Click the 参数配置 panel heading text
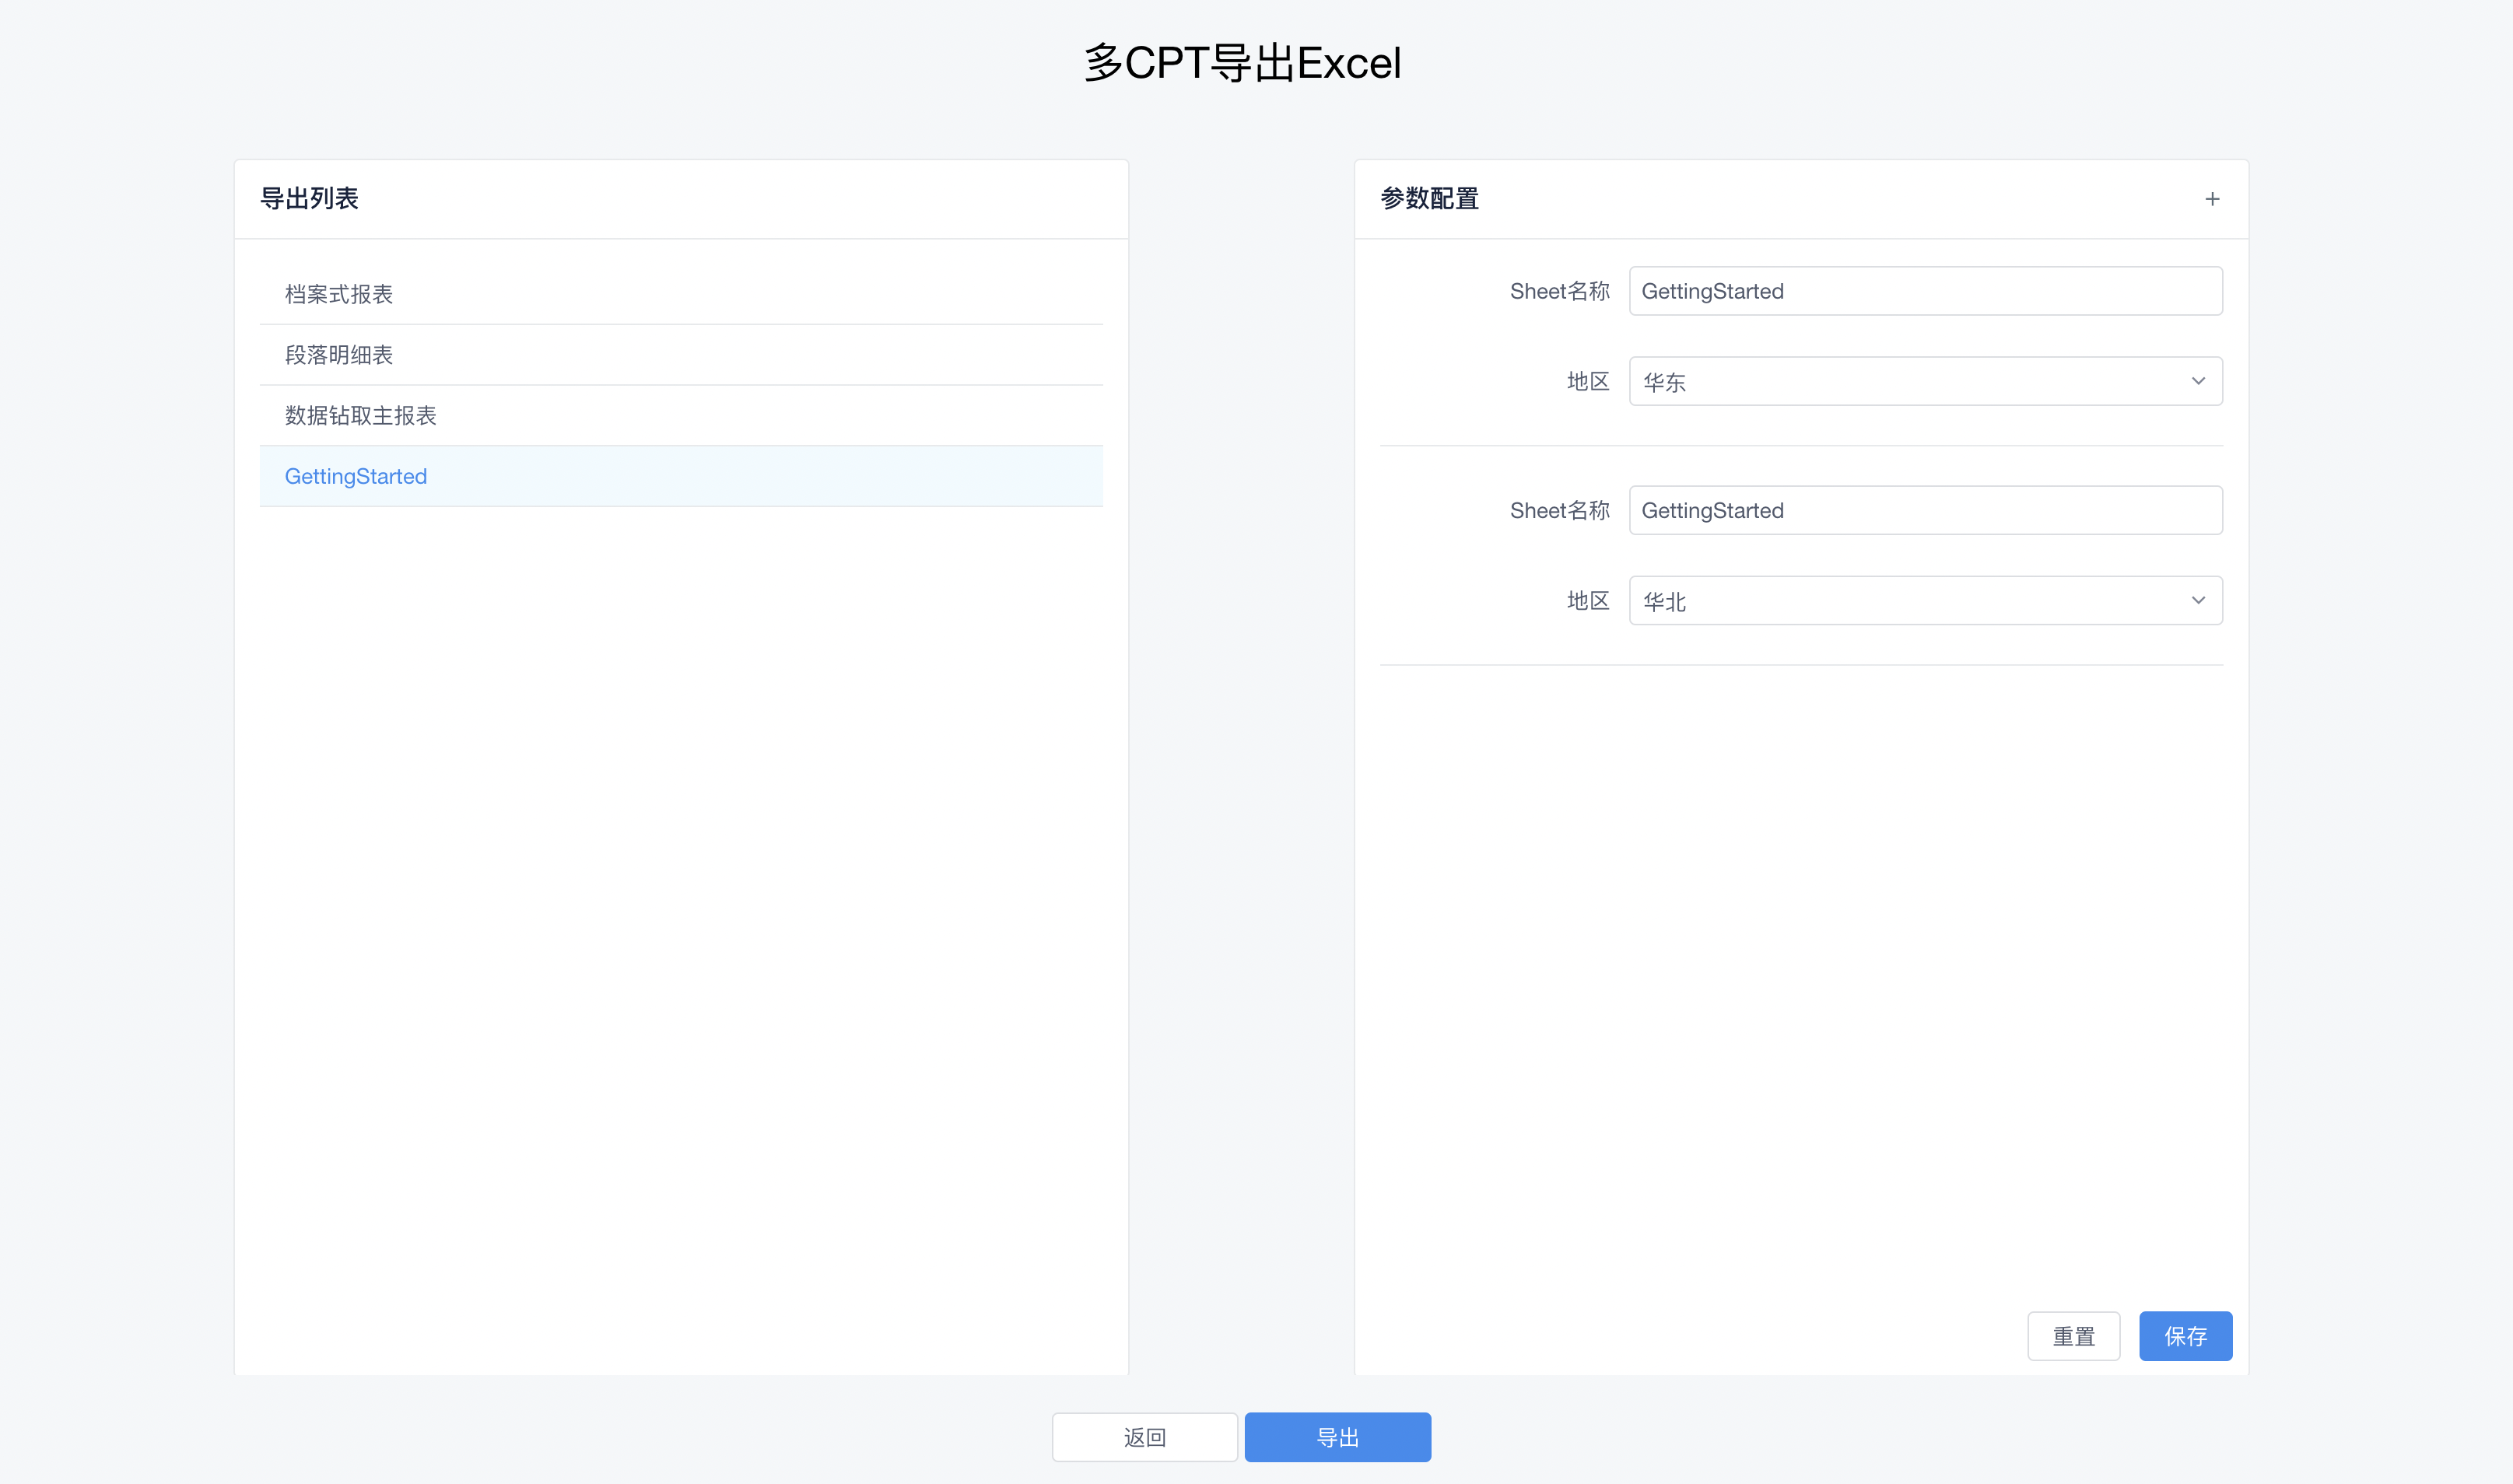Viewport: 2513px width, 1484px height. tap(1429, 199)
